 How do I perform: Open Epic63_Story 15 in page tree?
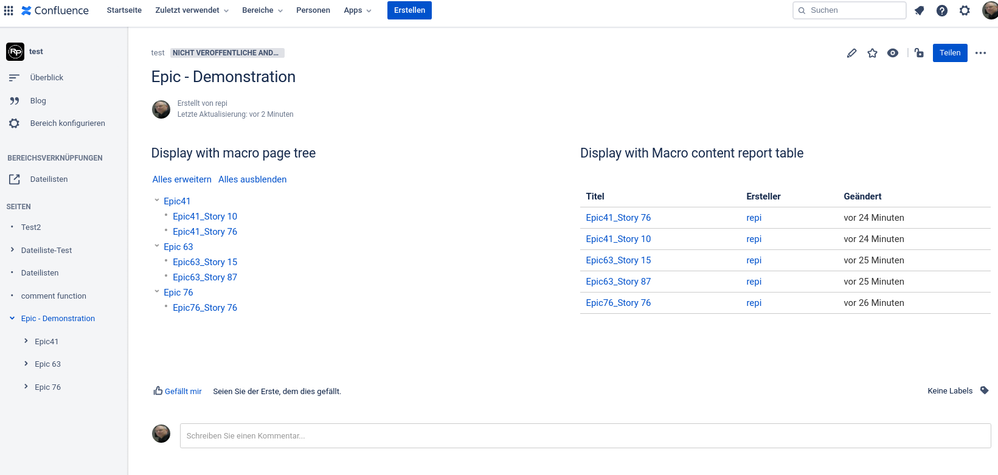point(205,262)
